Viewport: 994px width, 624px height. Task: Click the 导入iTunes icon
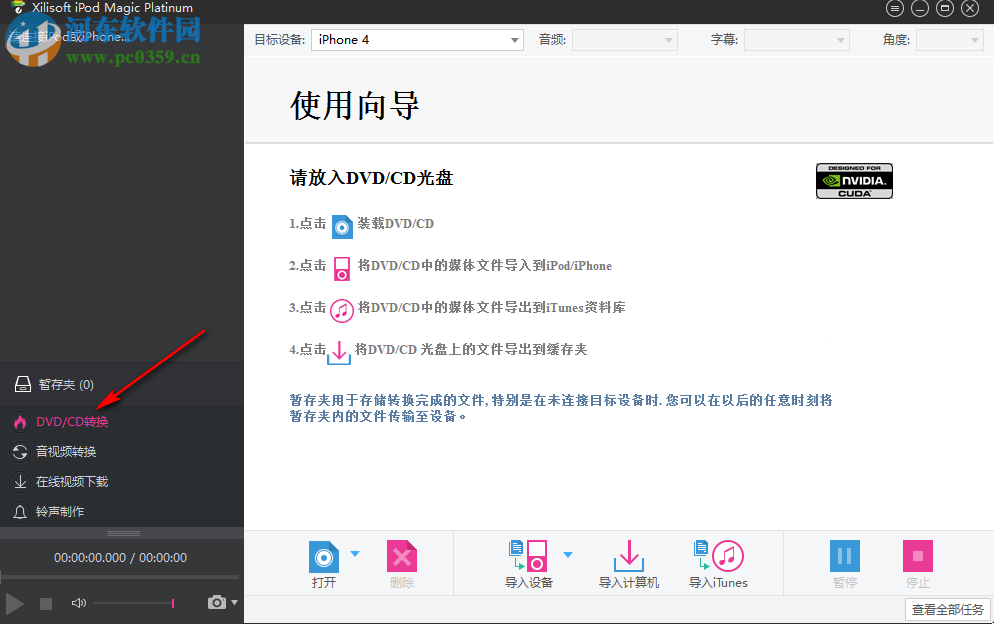click(x=718, y=558)
